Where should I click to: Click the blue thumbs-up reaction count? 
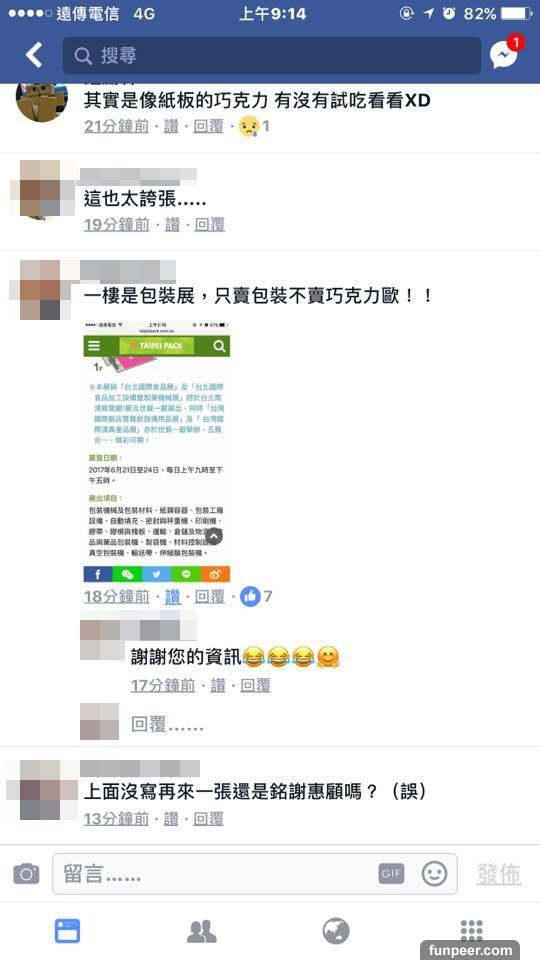pyautogui.click(x=256, y=596)
